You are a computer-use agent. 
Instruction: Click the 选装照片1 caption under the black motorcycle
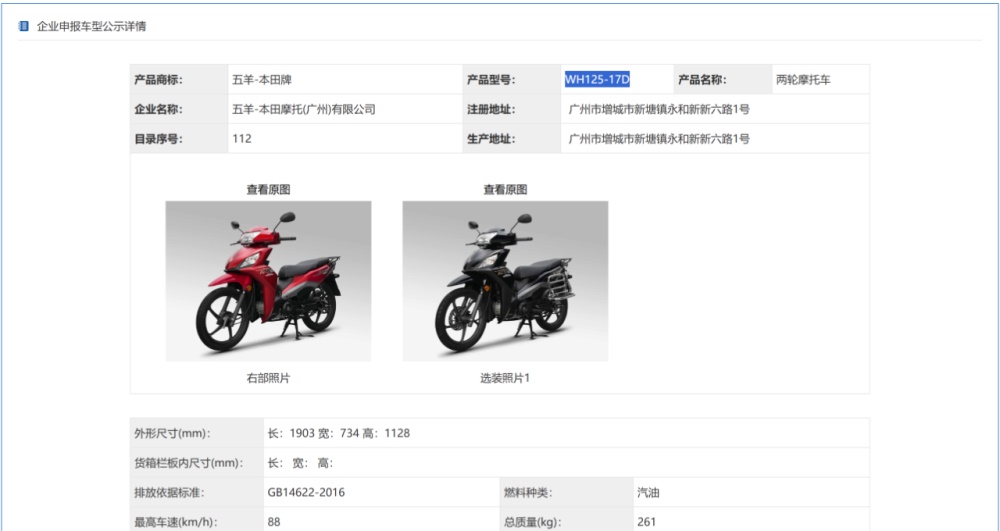click(505, 378)
